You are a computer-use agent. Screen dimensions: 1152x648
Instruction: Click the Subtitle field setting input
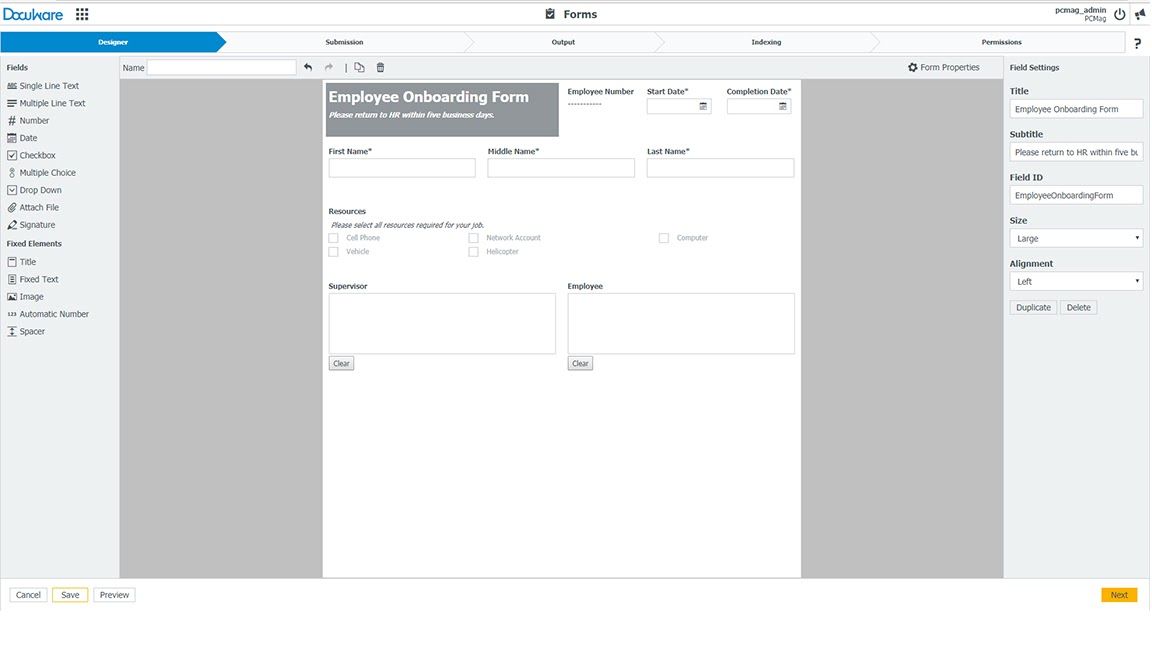coord(1076,152)
